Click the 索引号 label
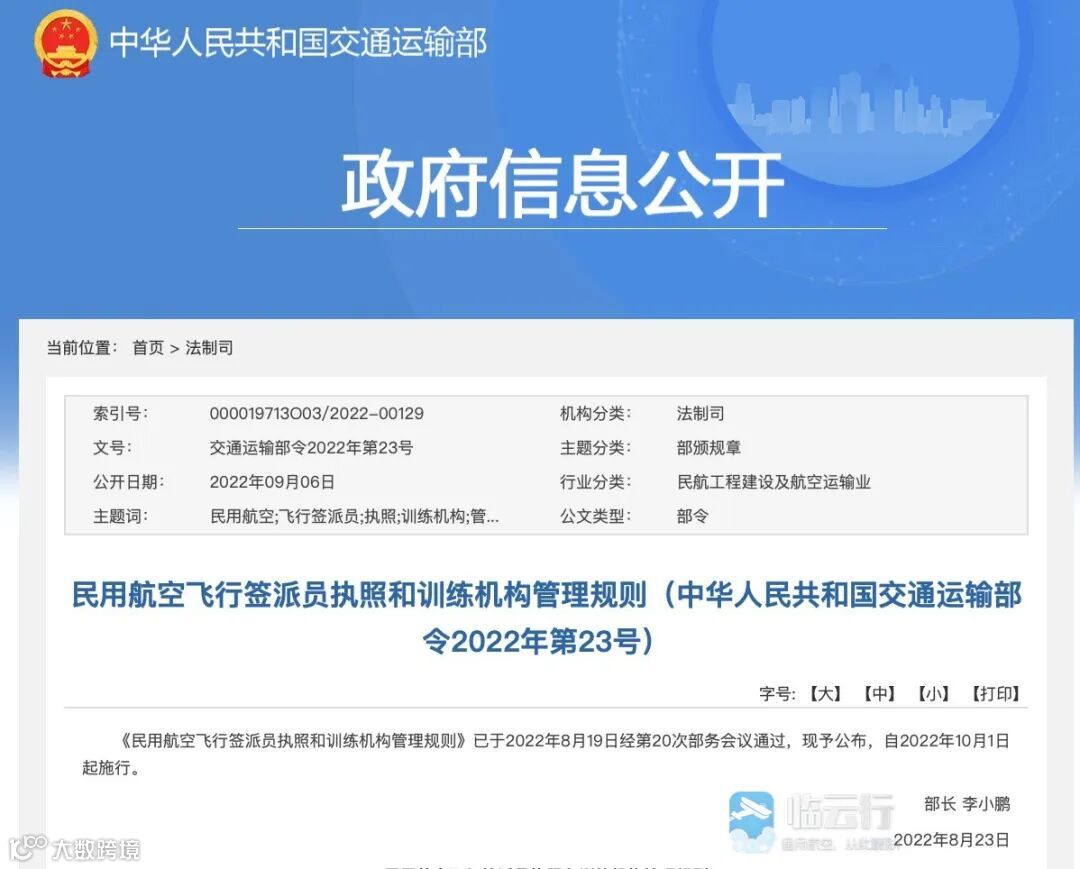 (x=121, y=414)
